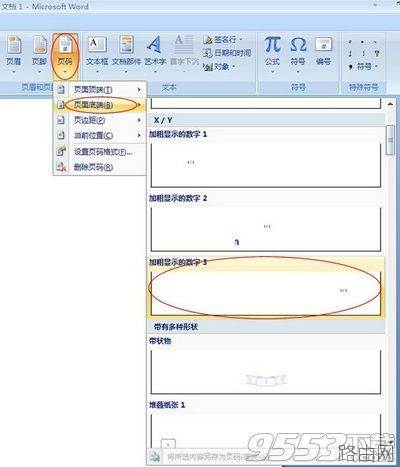Open dropdown arrow under 页脚

point(39,72)
